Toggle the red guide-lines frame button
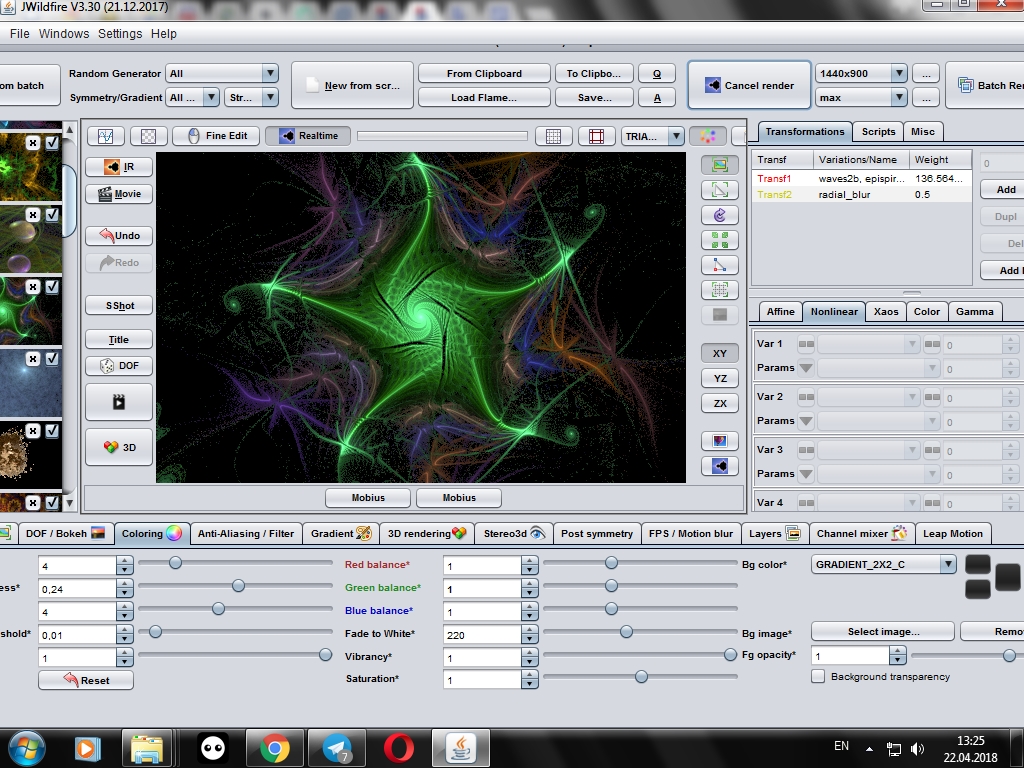 (596, 136)
